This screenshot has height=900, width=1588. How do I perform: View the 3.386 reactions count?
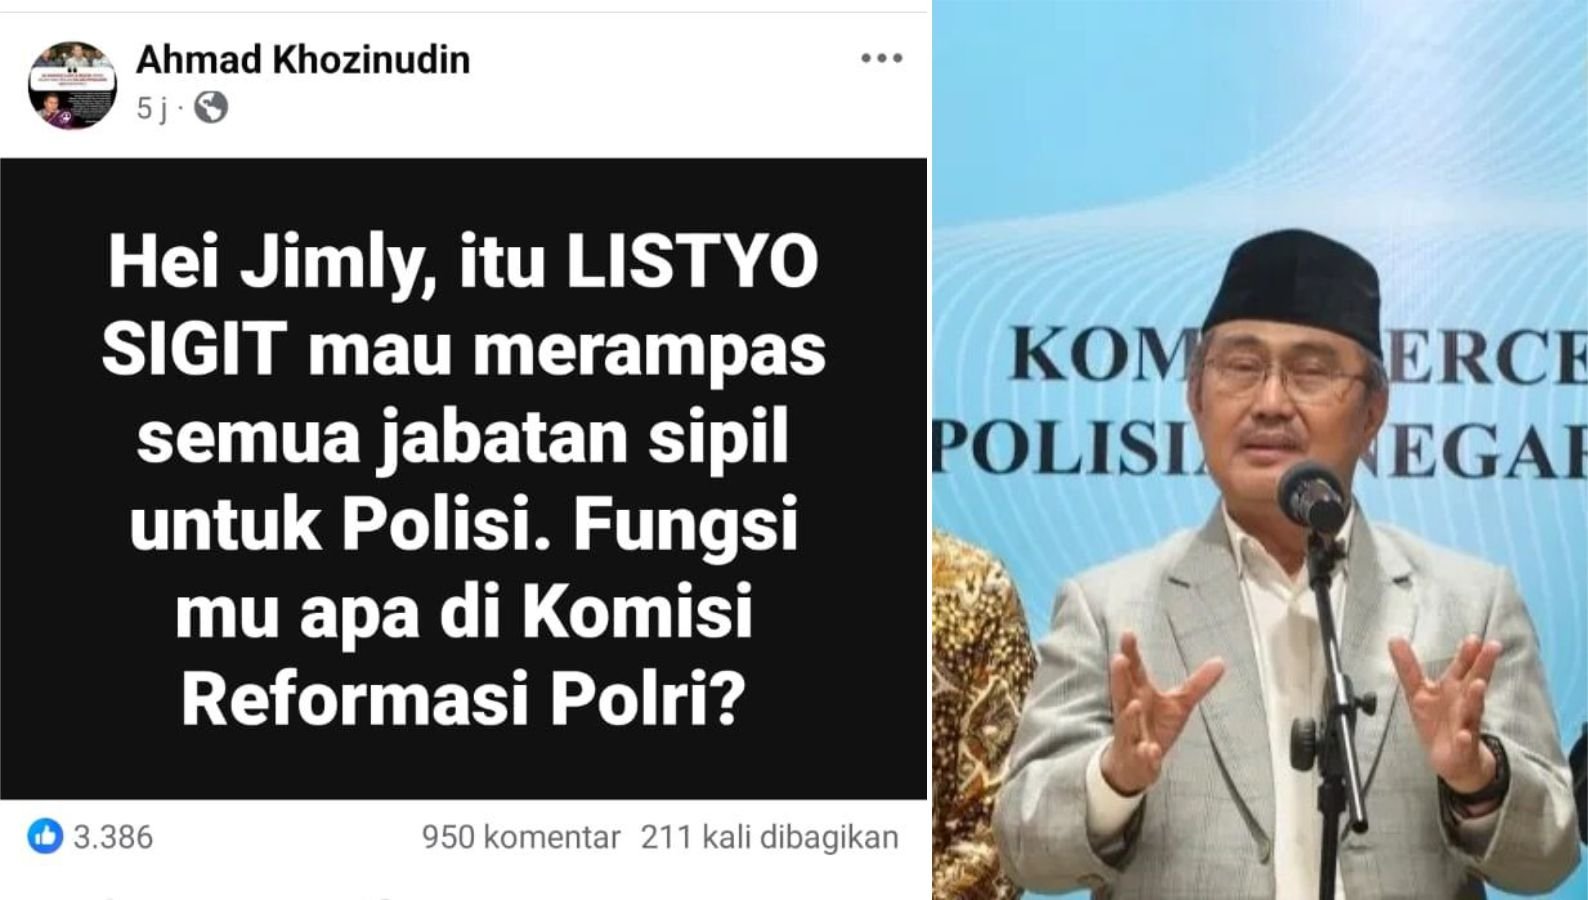[x=113, y=837]
